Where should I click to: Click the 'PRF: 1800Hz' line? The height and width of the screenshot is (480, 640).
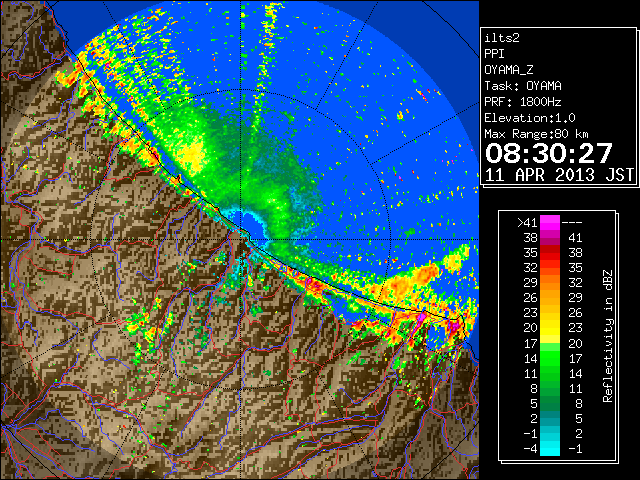523,102
